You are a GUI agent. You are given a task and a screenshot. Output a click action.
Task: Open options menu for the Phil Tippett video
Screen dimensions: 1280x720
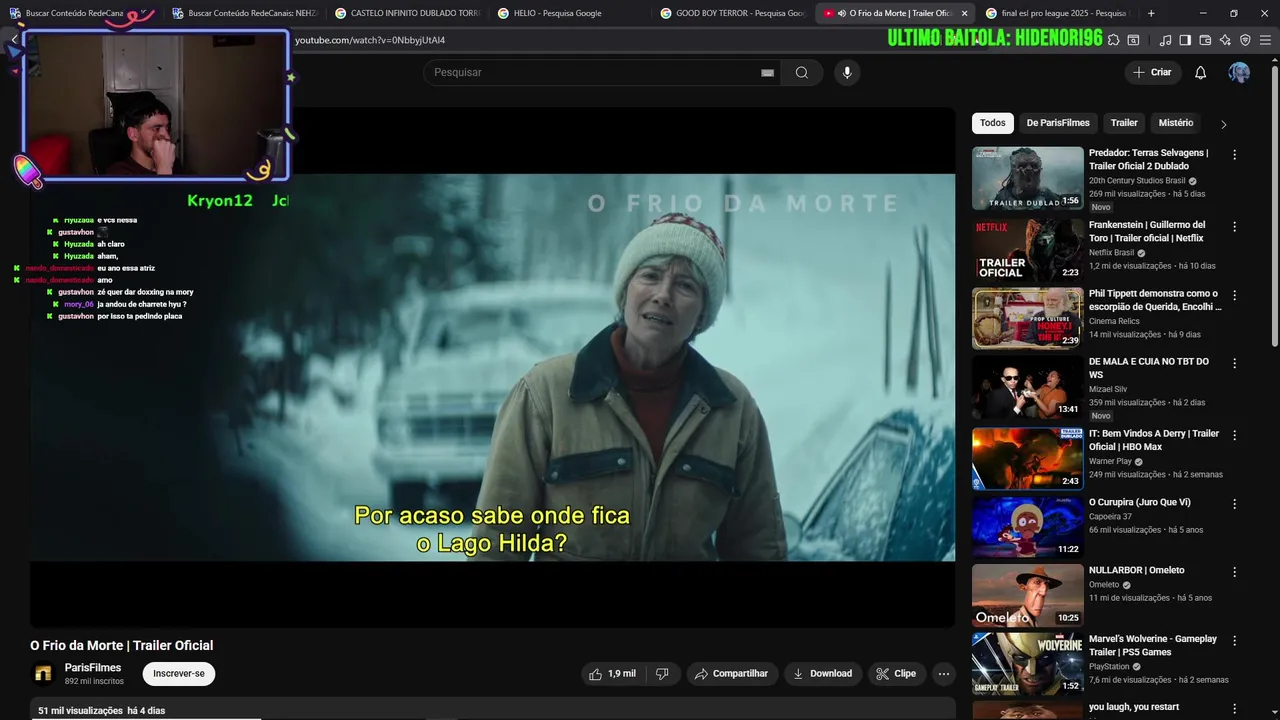(1234, 295)
